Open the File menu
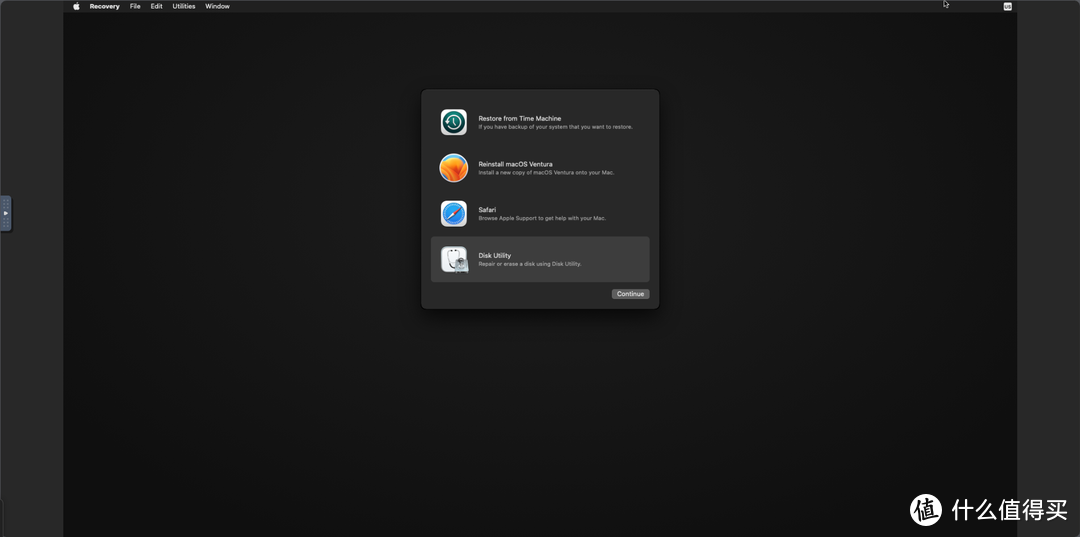Image resolution: width=1080 pixels, height=537 pixels. tap(135, 6)
